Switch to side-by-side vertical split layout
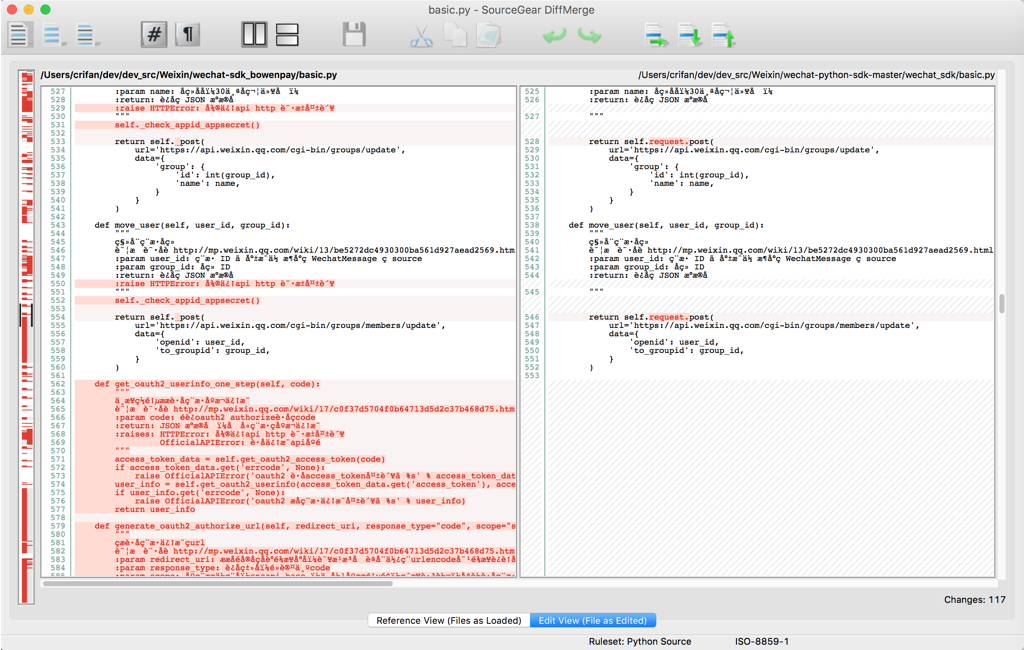The image size is (1024, 650). (254, 35)
